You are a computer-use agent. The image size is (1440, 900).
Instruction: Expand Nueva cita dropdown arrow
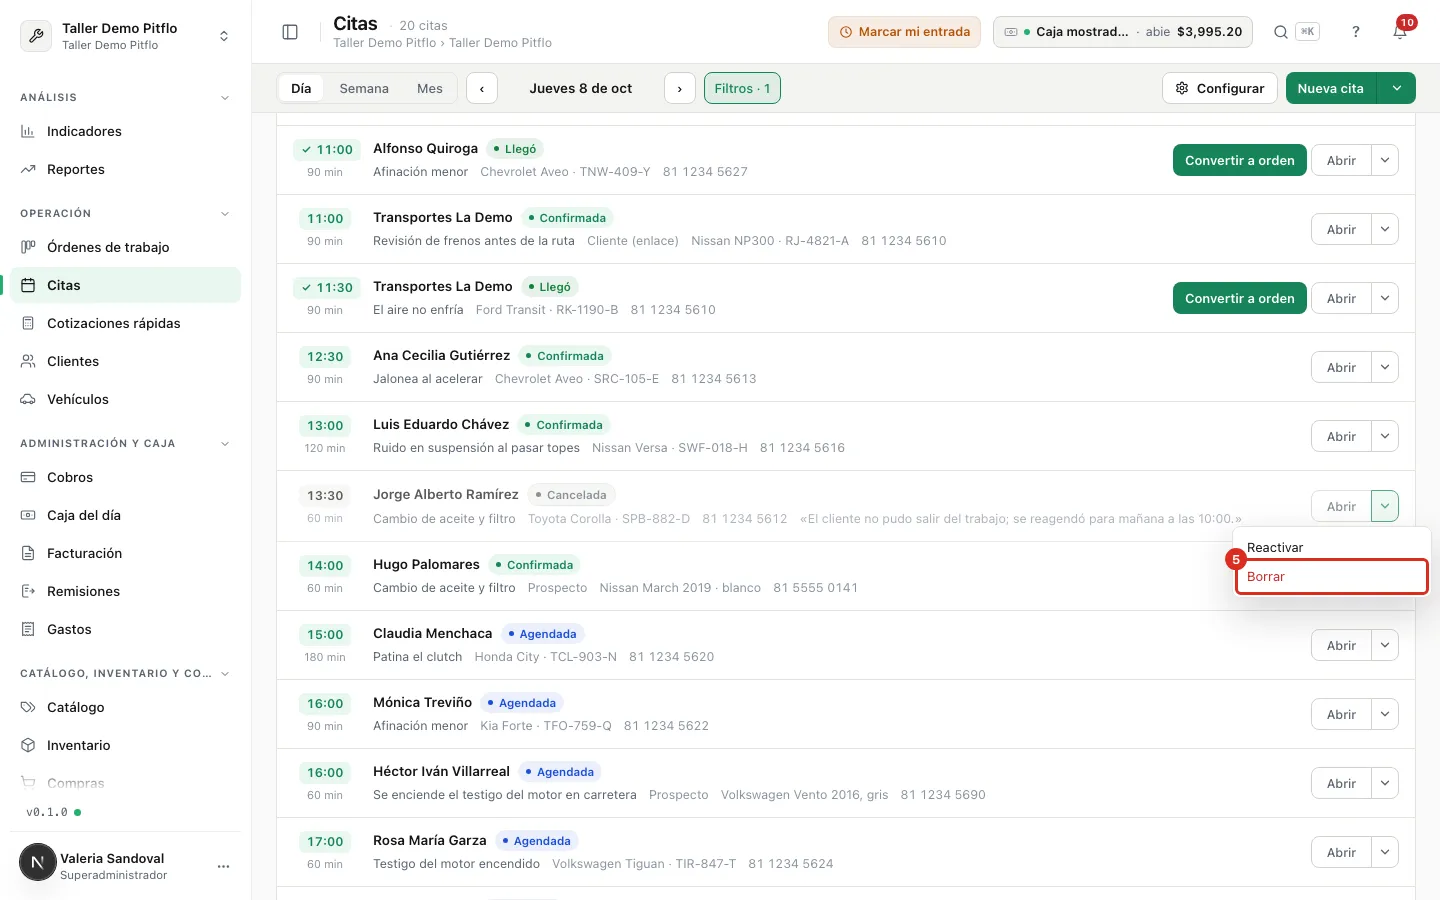point(1396,88)
